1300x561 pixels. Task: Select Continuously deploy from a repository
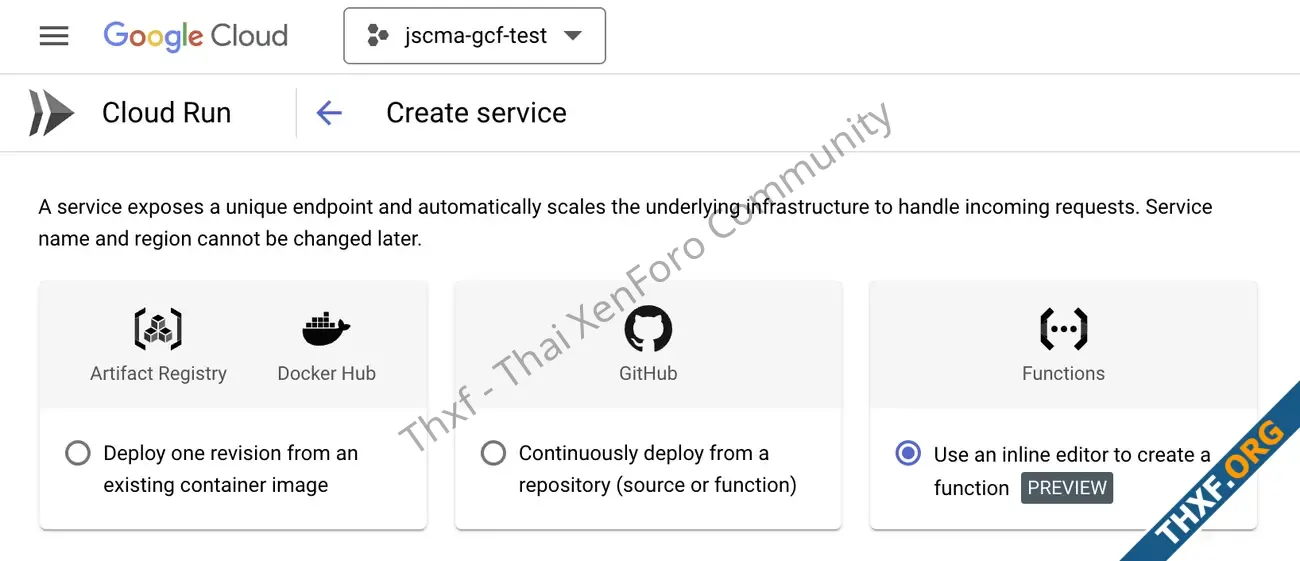point(493,453)
